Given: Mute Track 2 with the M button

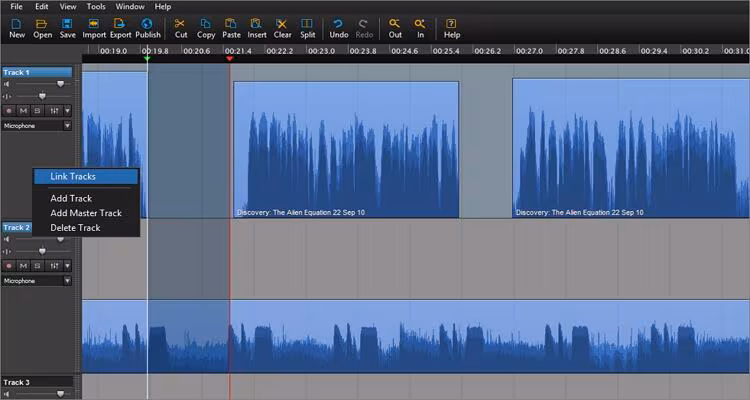Looking at the screenshot, I should tap(23, 266).
